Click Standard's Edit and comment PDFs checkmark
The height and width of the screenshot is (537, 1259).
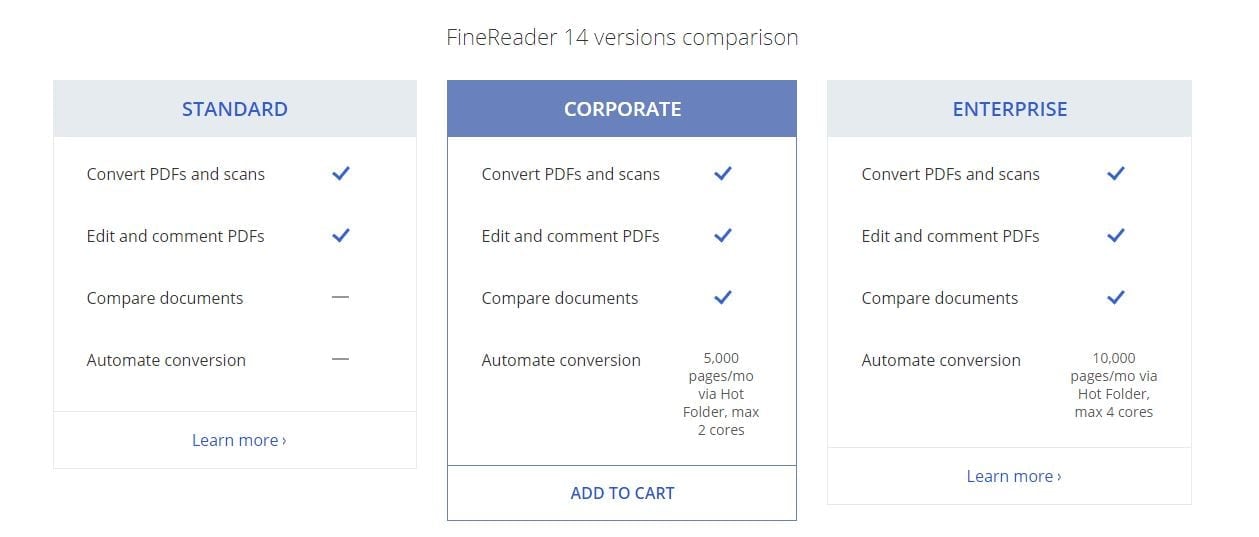pos(340,236)
